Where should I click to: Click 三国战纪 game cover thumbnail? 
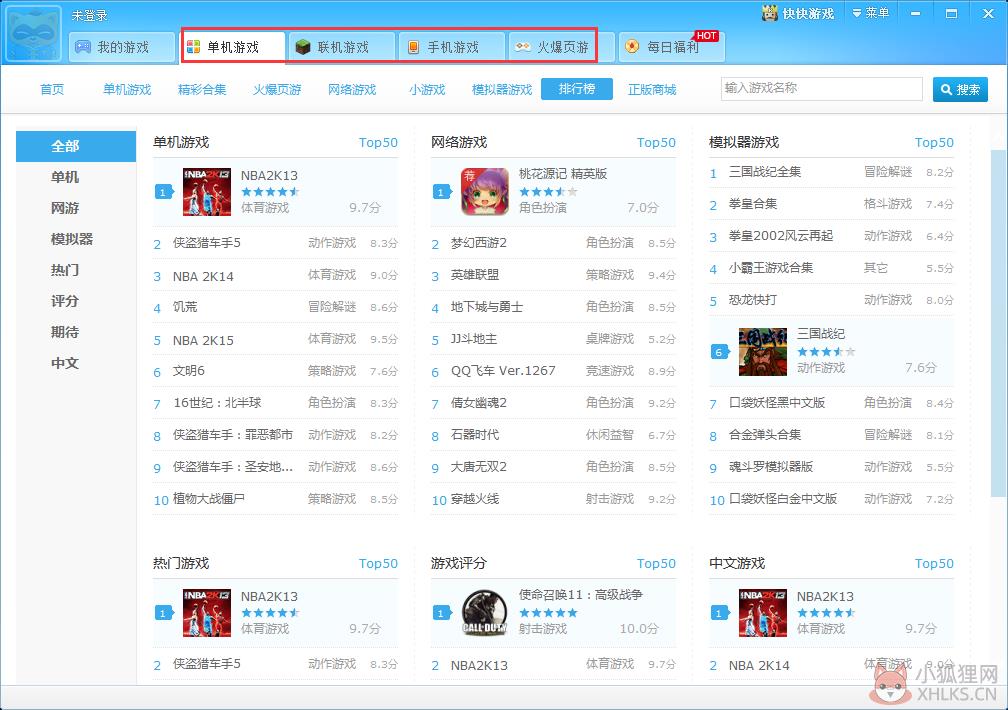[763, 352]
